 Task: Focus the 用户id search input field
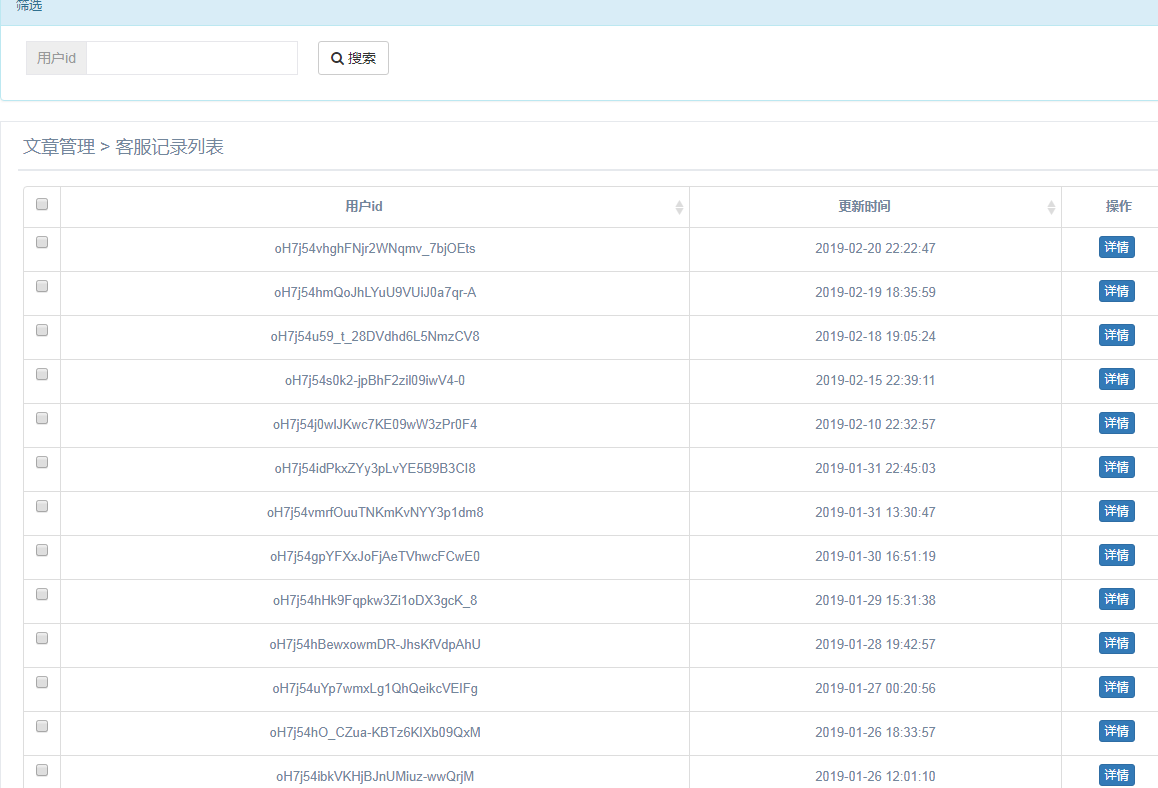coord(192,58)
